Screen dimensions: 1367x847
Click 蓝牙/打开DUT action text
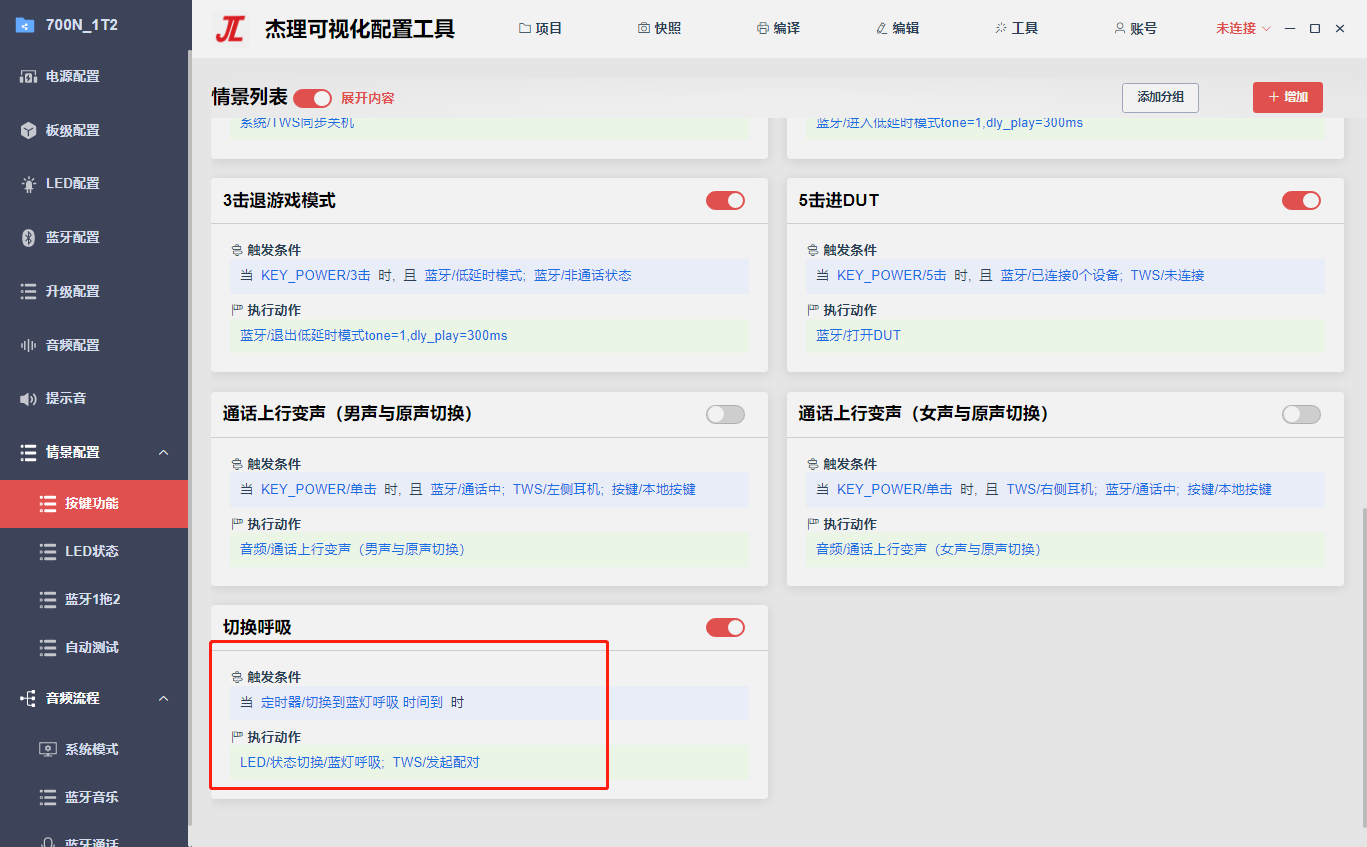click(859, 335)
